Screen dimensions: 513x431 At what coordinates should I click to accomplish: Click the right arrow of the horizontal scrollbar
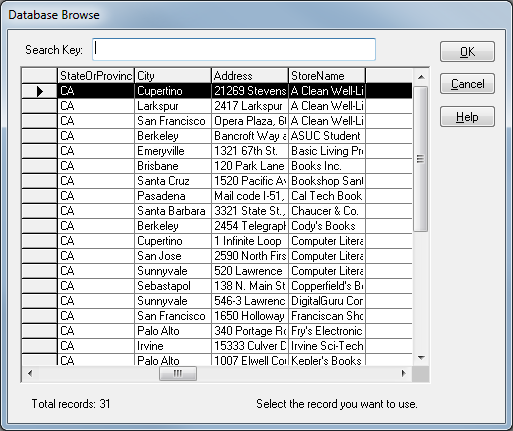tap(404, 373)
